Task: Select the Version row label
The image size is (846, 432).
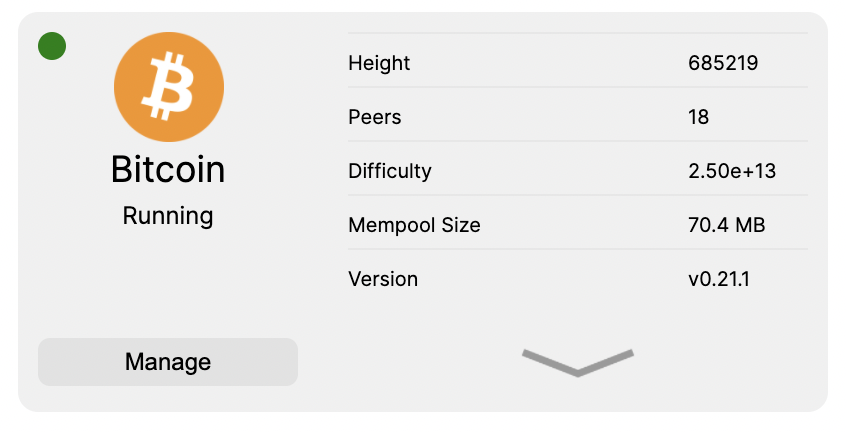Action: [x=383, y=279]
